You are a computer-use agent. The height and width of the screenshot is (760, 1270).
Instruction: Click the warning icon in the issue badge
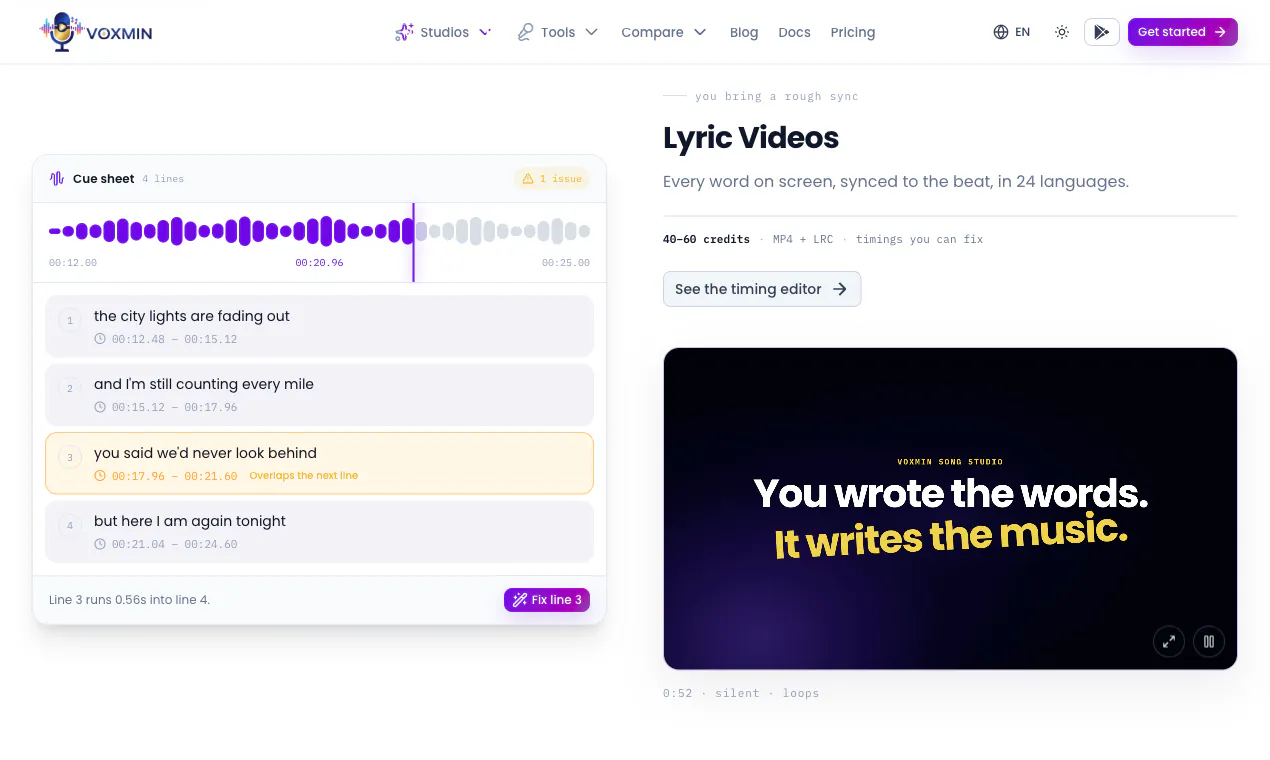(528, 179)
